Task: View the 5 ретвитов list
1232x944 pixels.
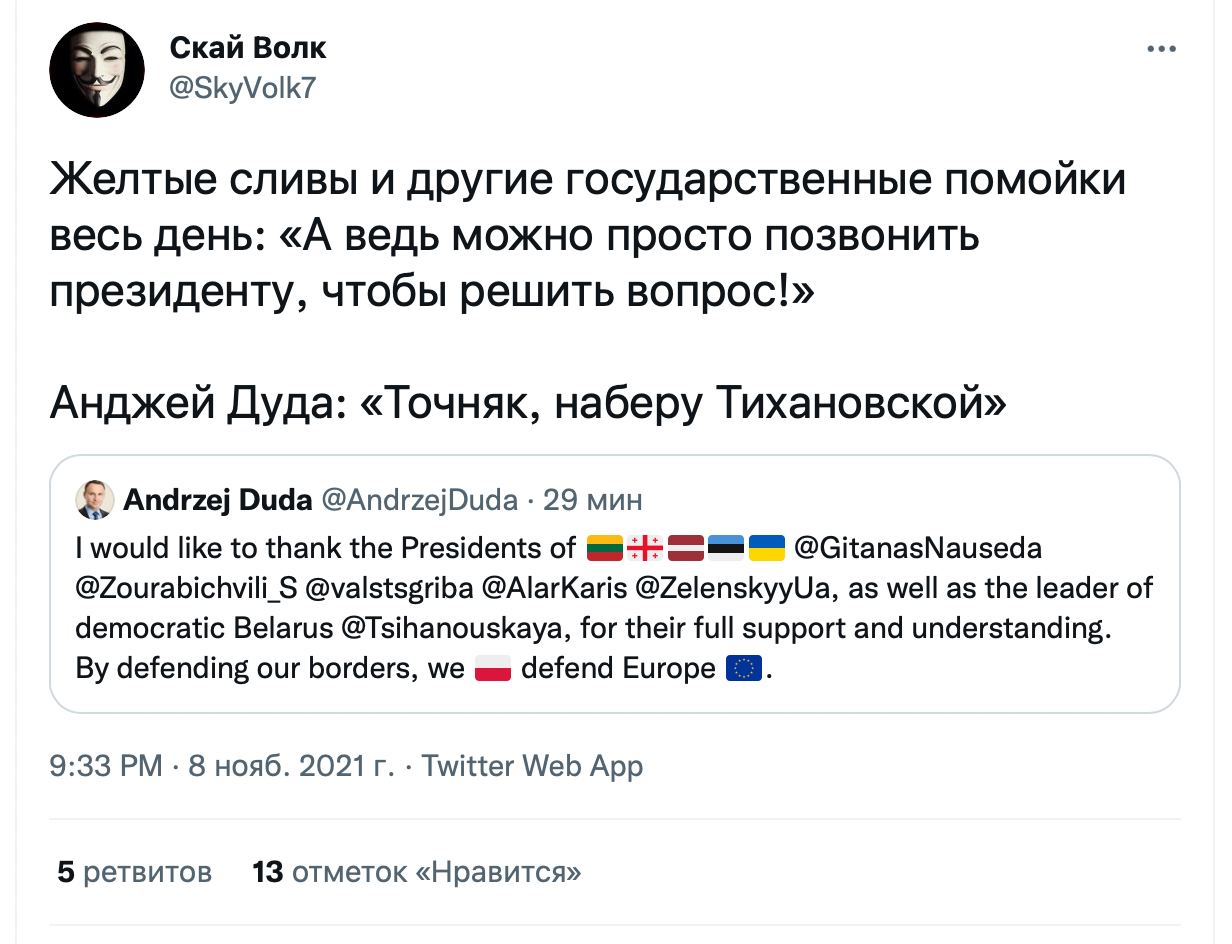Action: (135, 872)
